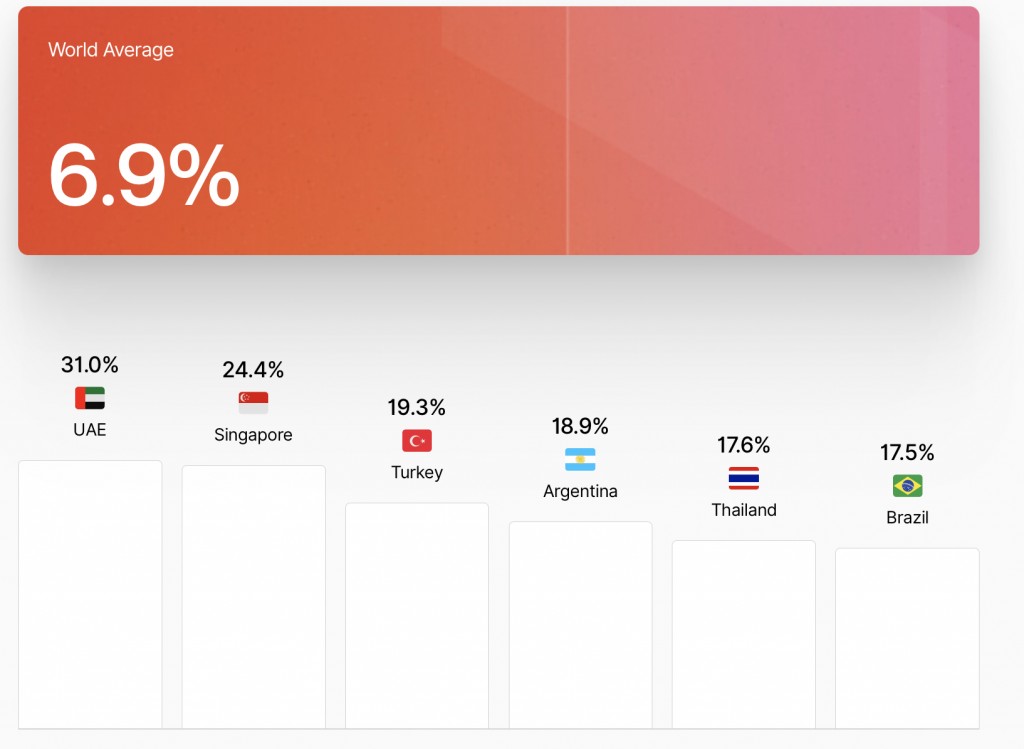Image resolution: width=1024 pixels, height=749 pixels.
Task: Select the Thailand bar column
Action: point(743,634)
